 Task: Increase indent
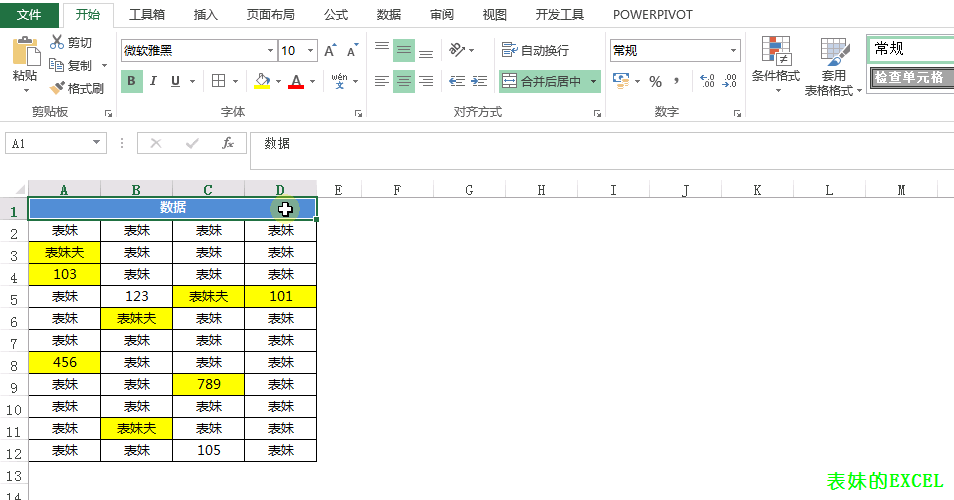[x=479, y=81]
